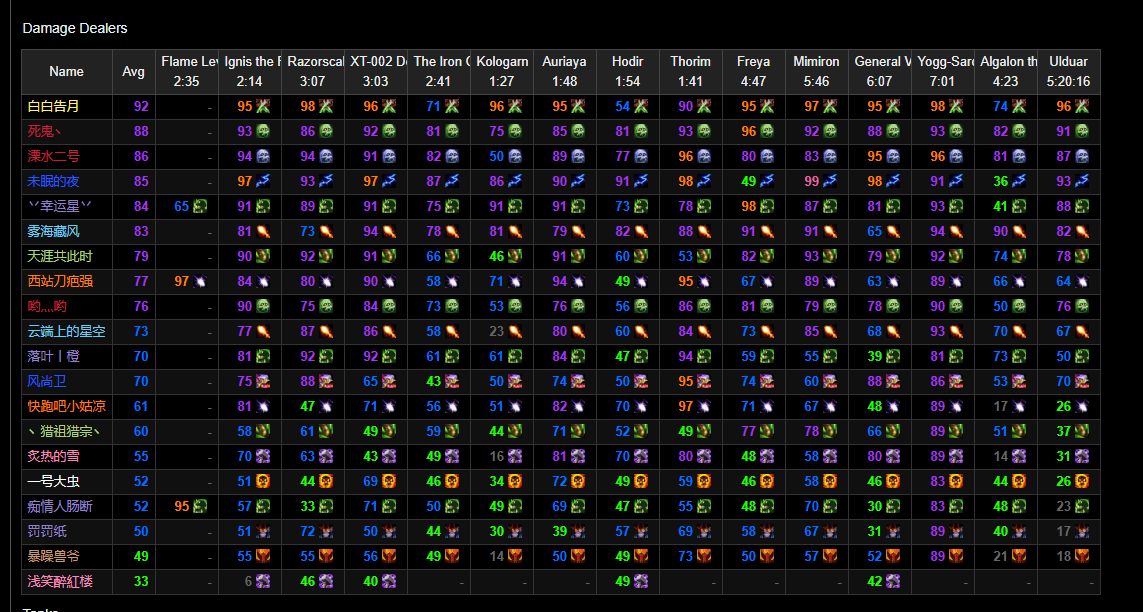Open the Yogg-Saron 7:01 column header

[943, 71]
